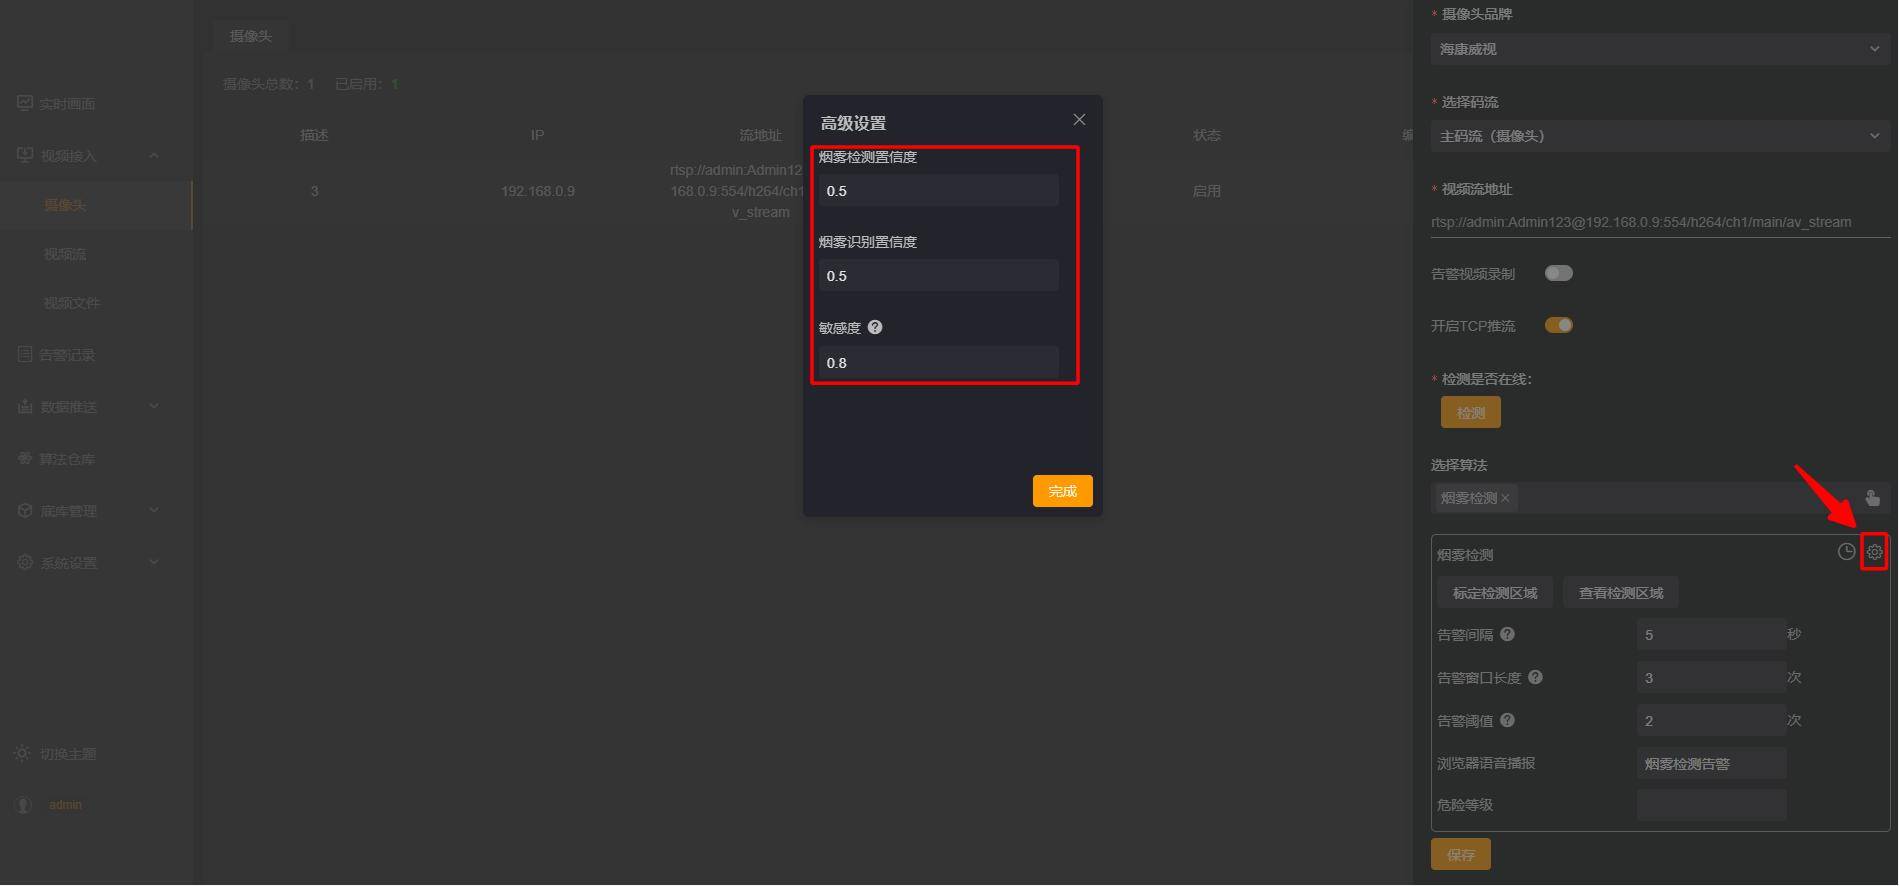Select the 摄像头 sidebar menu item
This screenshot has height=886, width=1899.
(65, 205)
